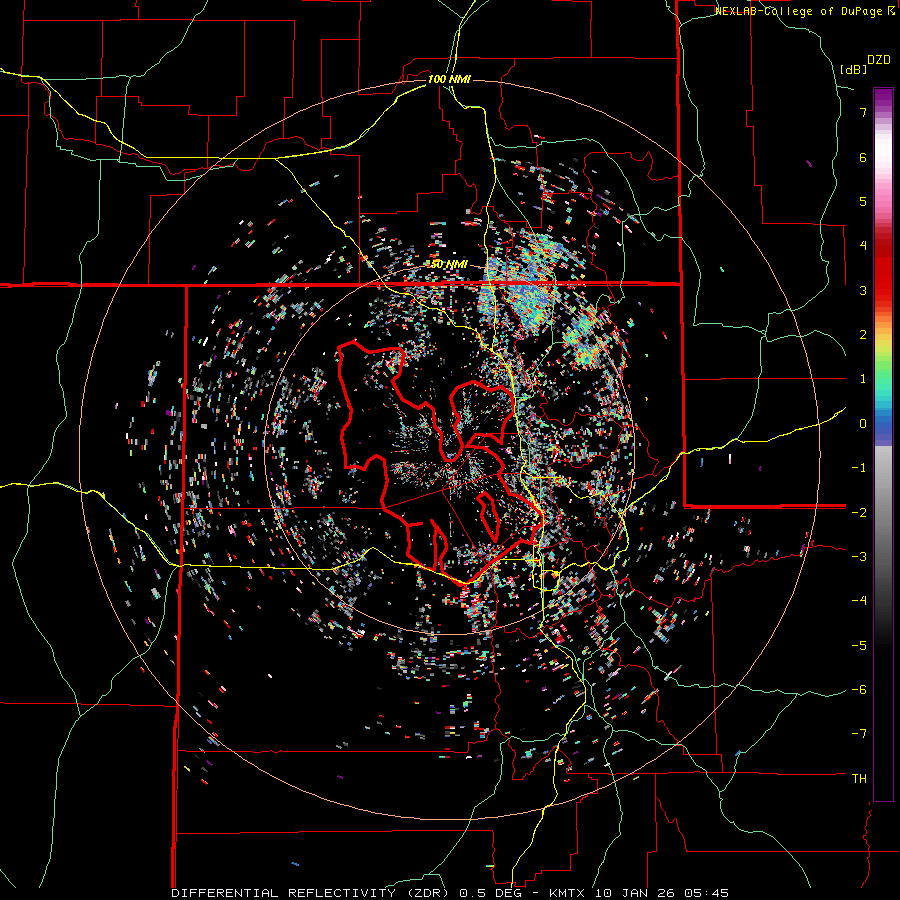
Task: Click the -7 value on color scale
Action: [x=859, y=734]
